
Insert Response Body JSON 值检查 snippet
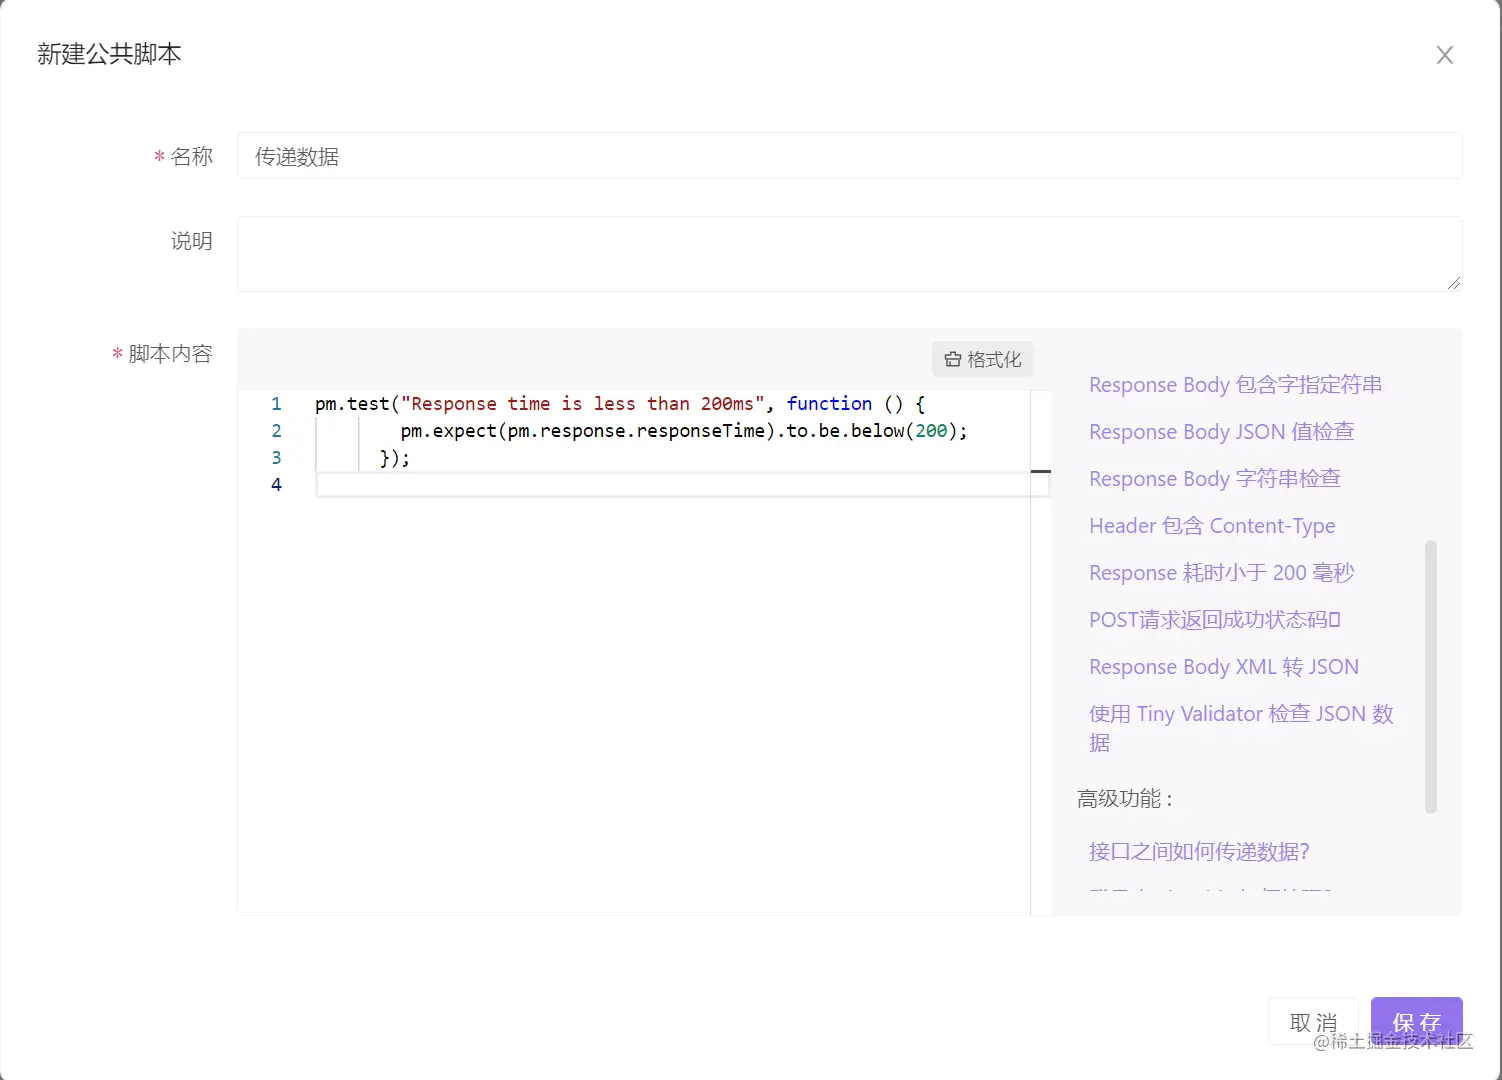(1221, 432)
